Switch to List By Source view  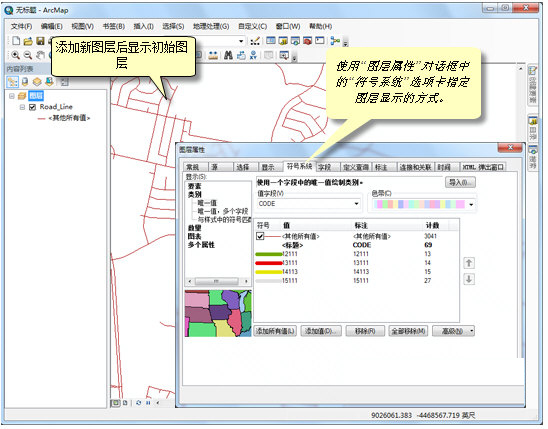coord(25,82)
